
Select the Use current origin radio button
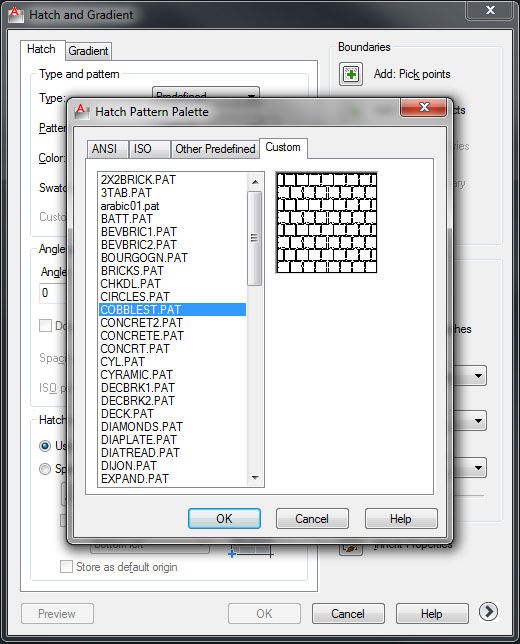point(45,446)
